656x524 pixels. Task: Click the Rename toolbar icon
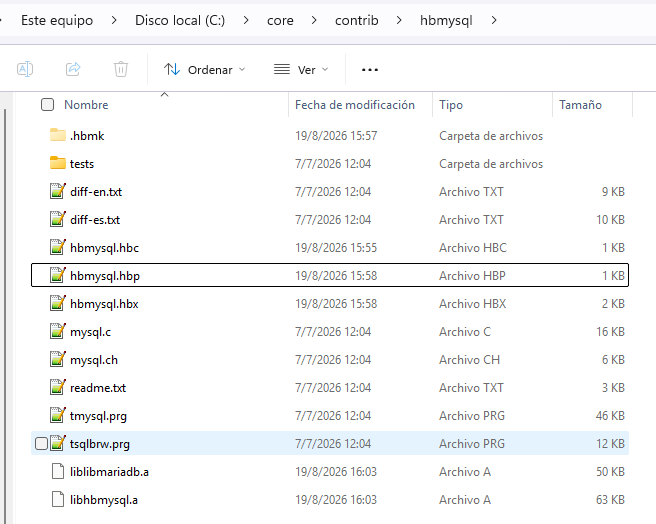(25, 69)
